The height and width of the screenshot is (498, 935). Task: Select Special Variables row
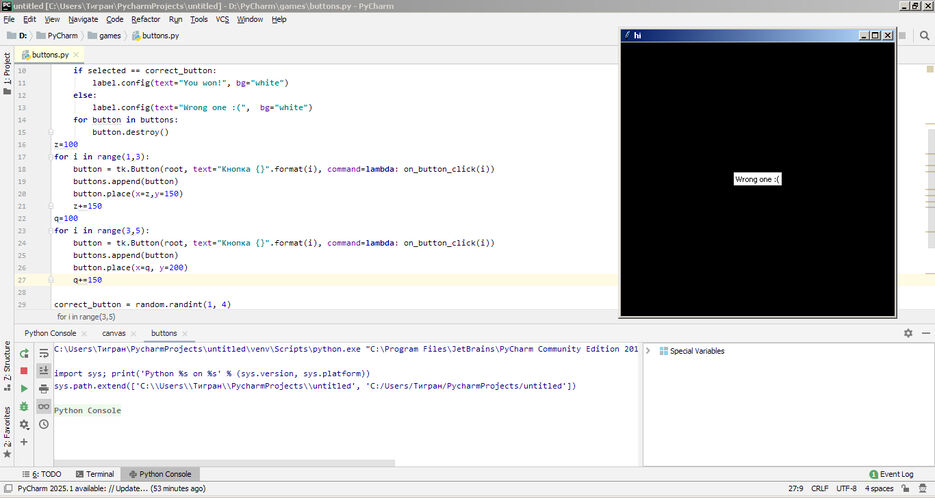tap(788, 351)
